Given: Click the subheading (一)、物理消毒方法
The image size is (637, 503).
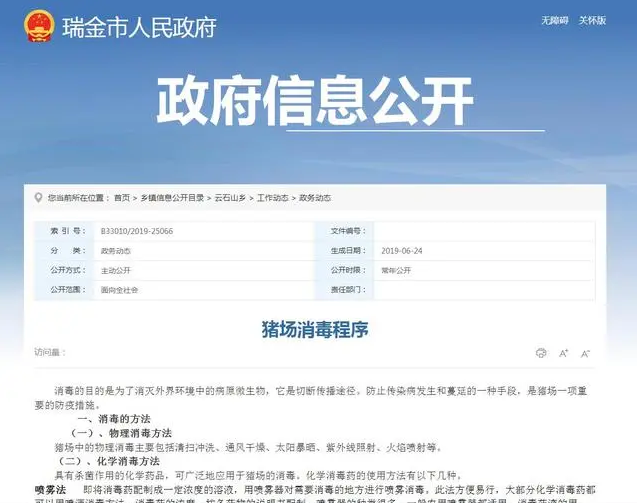Looking at the screenshot, I should point(121,433).
